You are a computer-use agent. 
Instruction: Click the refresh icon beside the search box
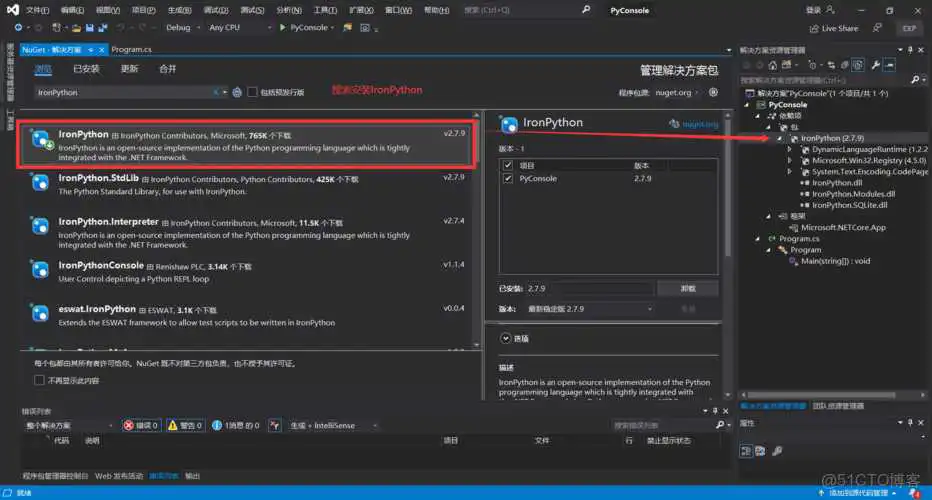(x=237, y=92)
